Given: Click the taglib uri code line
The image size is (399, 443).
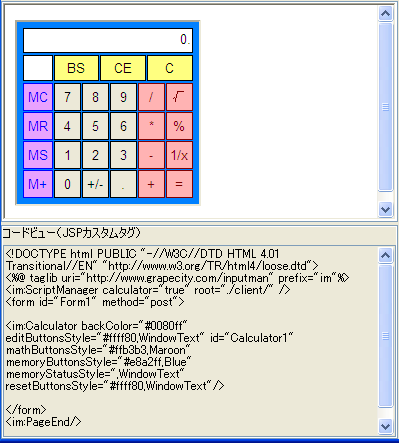Looking at the screenshot, I should [177, 278].
